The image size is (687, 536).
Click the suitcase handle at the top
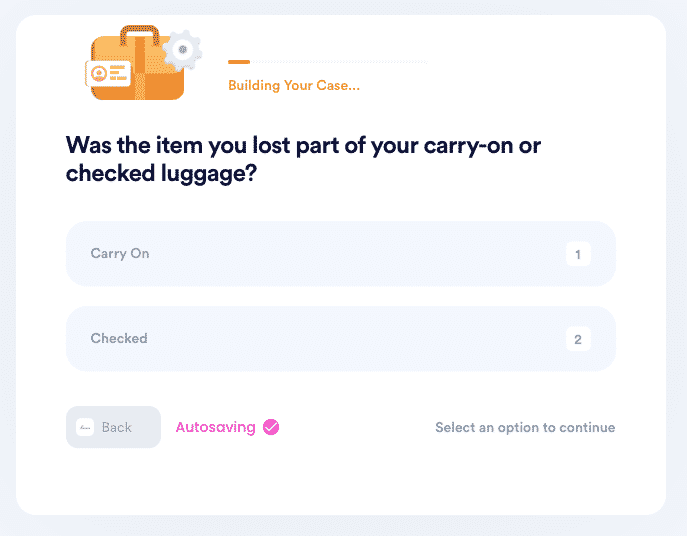pos(140,35)
